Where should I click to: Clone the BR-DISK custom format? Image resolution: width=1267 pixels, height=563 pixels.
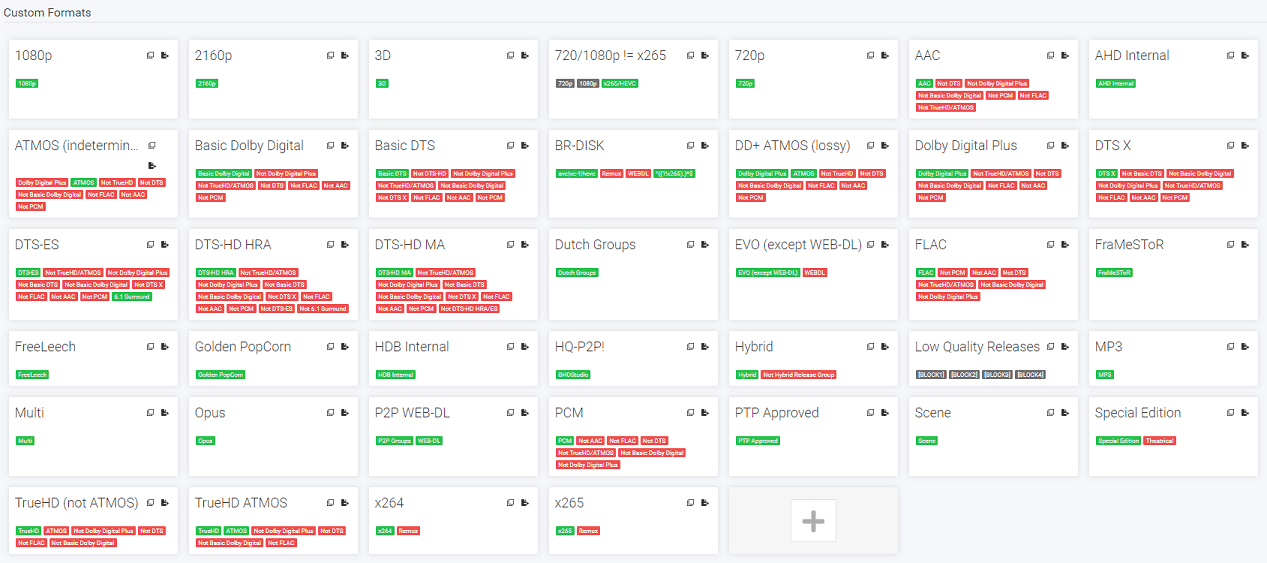pos(690,146)
